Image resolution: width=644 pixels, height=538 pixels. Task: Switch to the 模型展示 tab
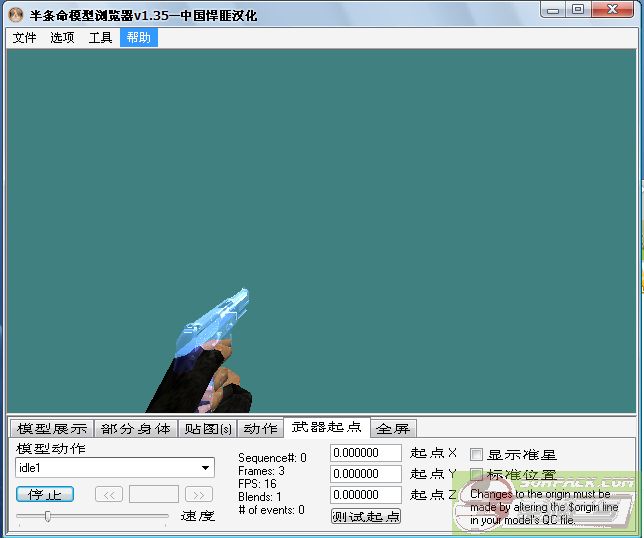click(x=52, y=429)
